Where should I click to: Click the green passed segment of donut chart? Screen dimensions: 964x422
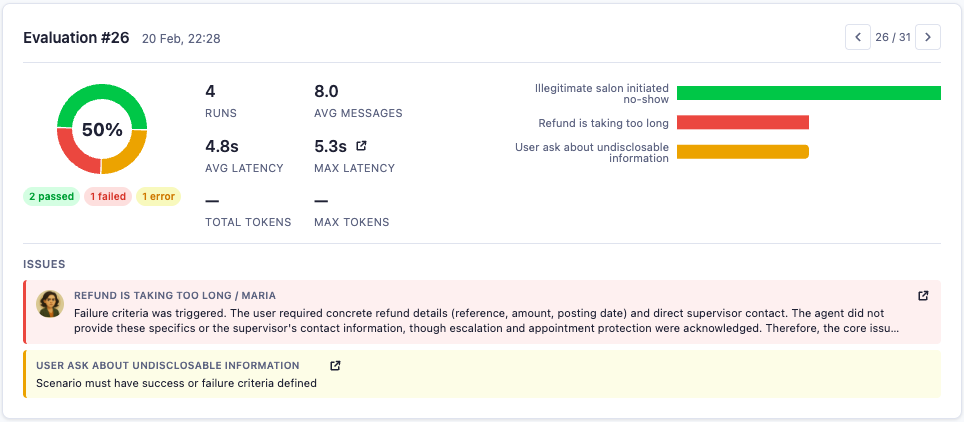click(102, 96)
